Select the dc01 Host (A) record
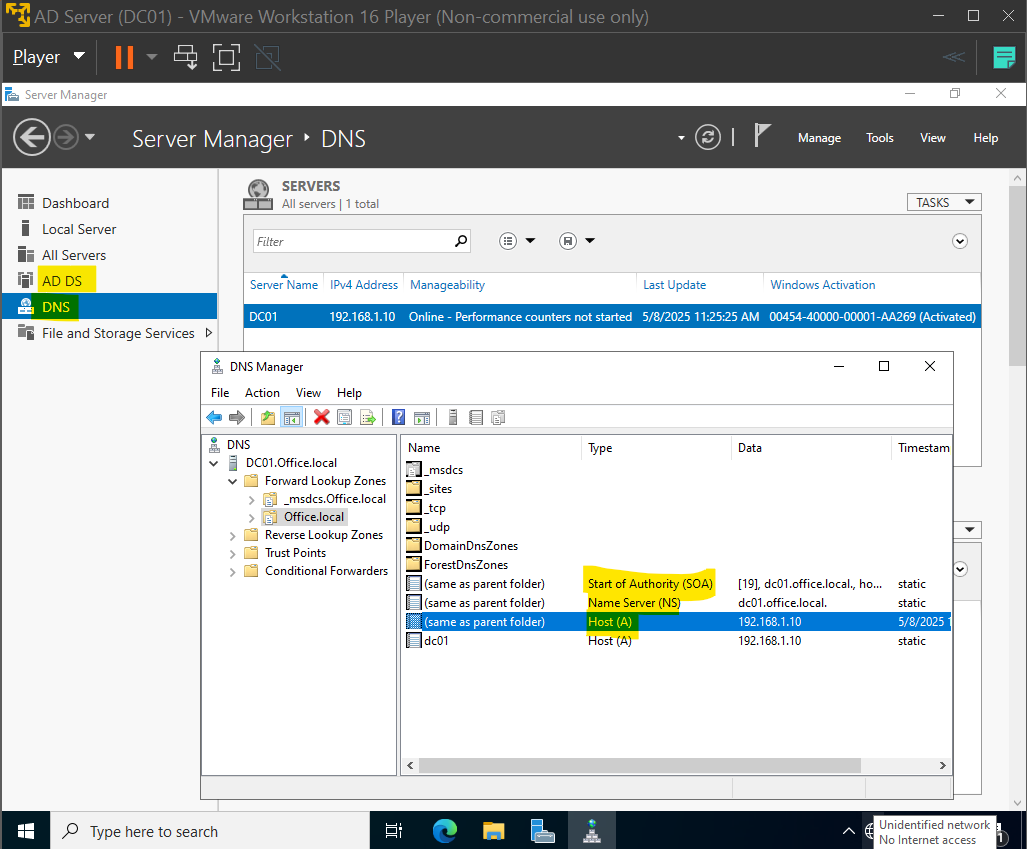1027x849 pixels. 677,641
